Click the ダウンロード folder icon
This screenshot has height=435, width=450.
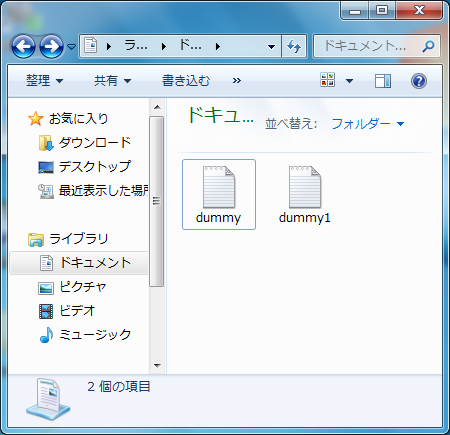point(46,143)
